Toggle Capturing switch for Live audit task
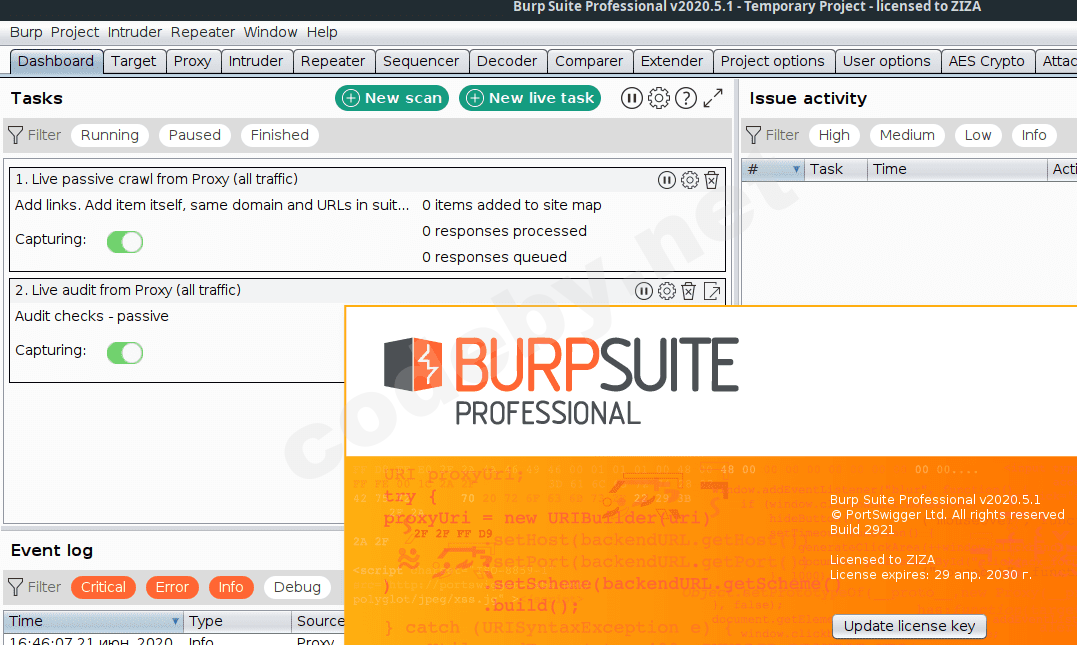 125,353
